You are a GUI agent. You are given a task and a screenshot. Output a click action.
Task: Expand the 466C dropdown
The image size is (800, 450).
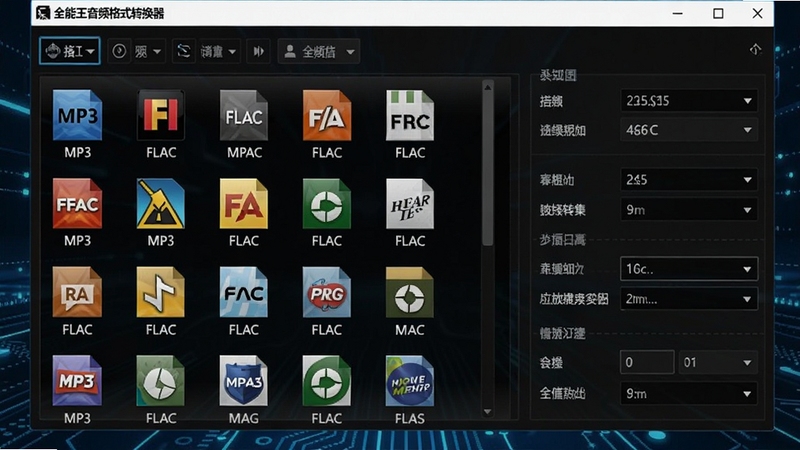(x=689, y=130)
